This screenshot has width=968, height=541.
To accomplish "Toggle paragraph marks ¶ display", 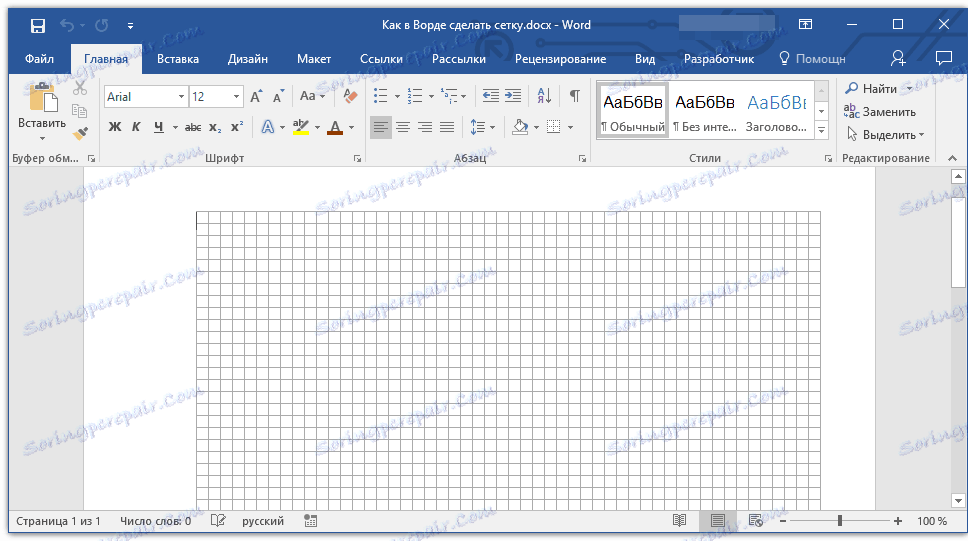I will [575, 96].
